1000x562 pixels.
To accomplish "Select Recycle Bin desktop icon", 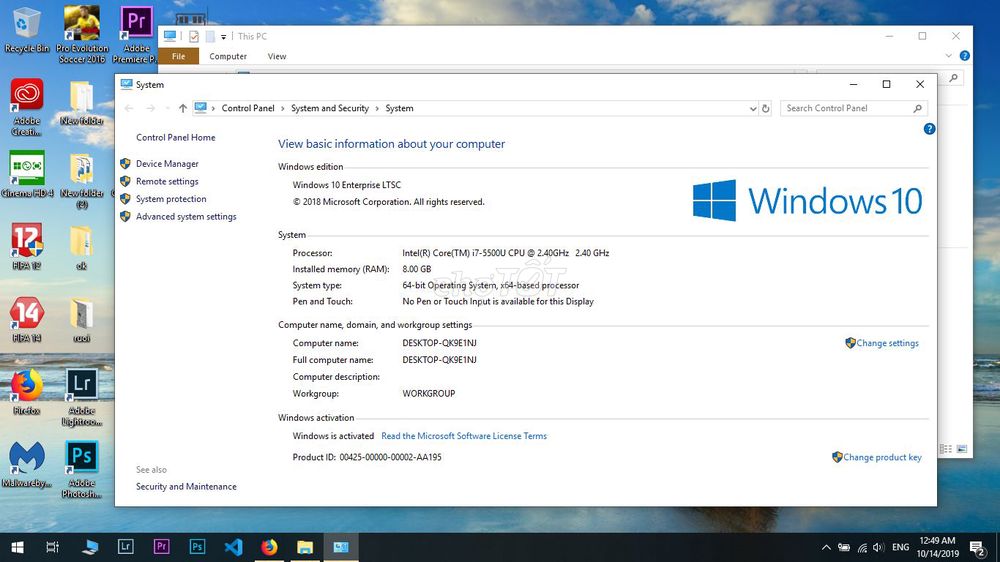I will point(26,30).
